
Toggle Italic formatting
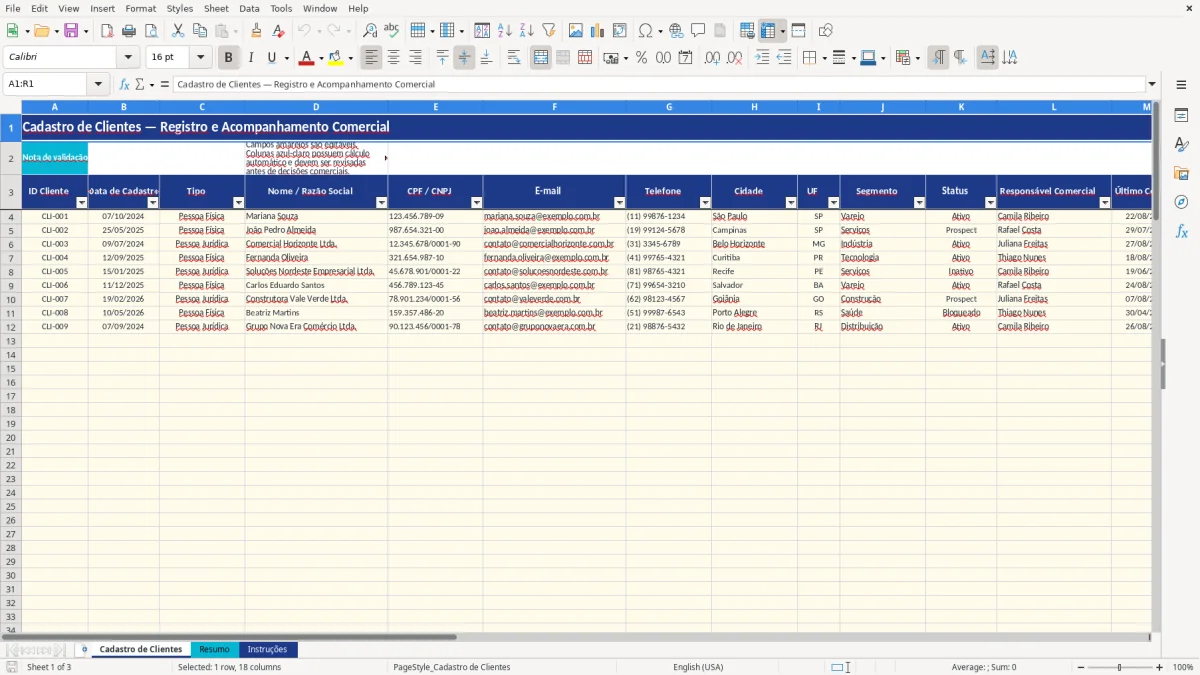[251, 58]
